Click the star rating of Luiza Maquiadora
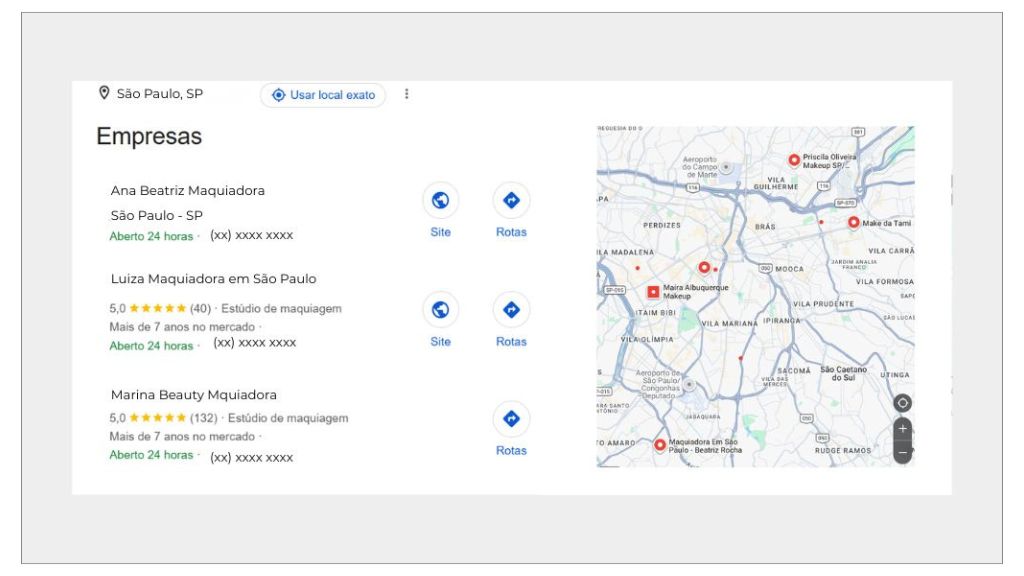1024x576 pixels. pyautogui.click(x=157, y=308)
